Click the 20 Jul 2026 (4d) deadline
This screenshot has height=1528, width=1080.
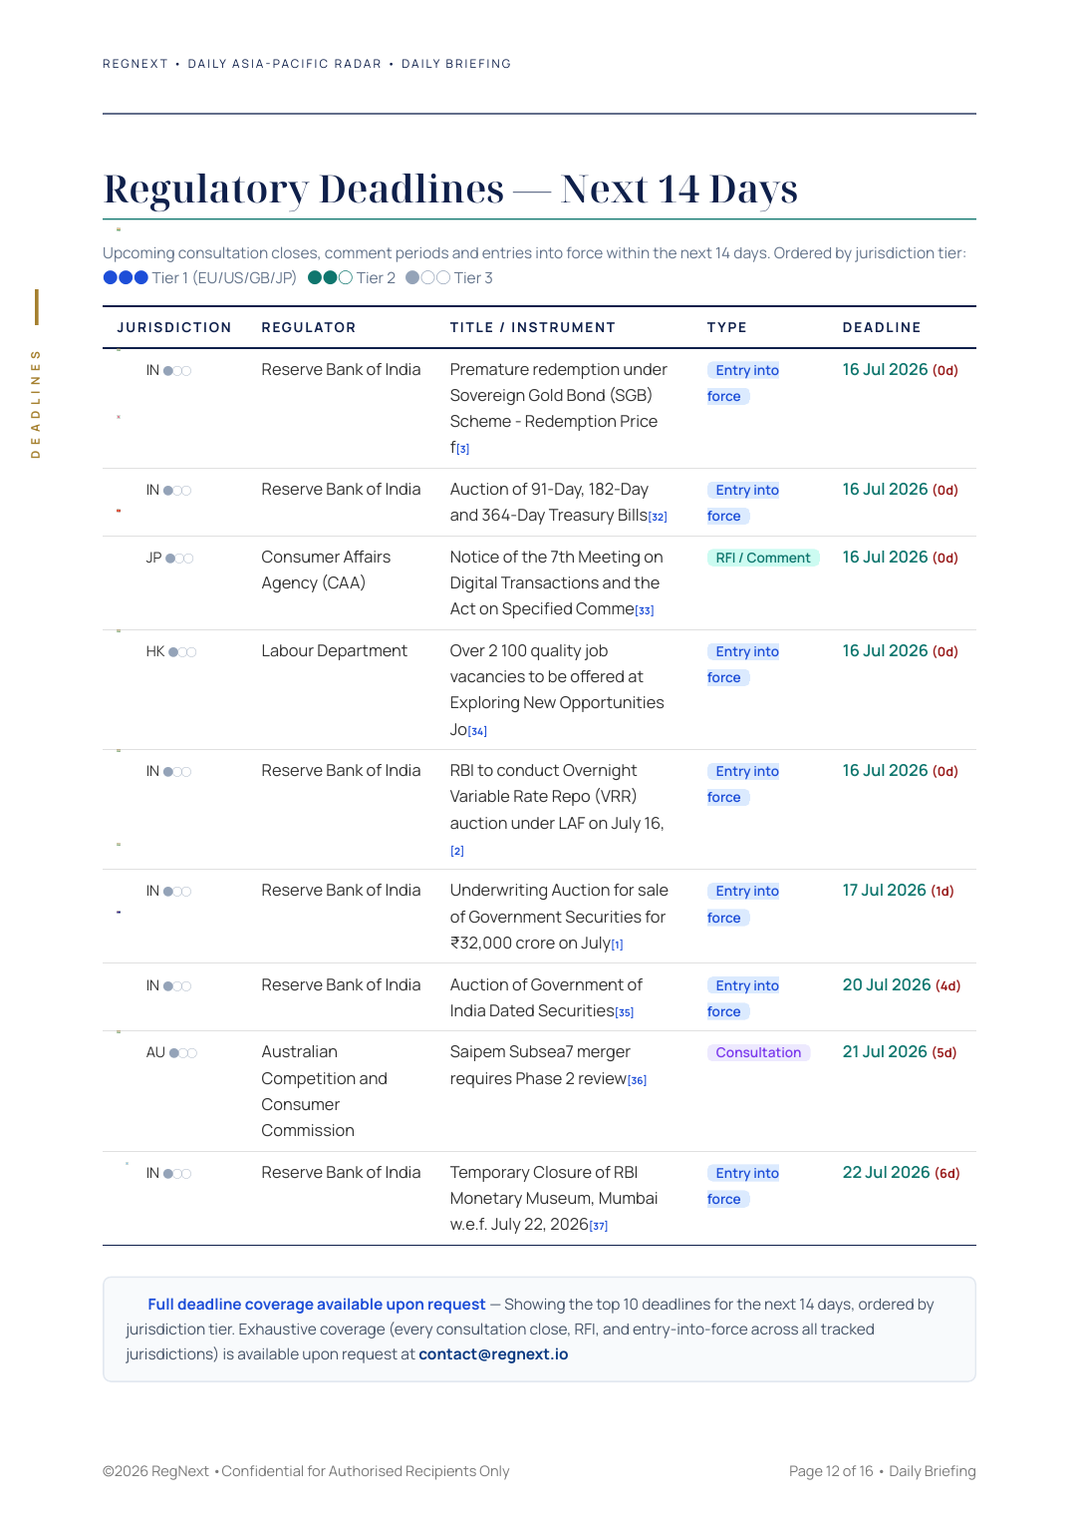tap(901, 986)
